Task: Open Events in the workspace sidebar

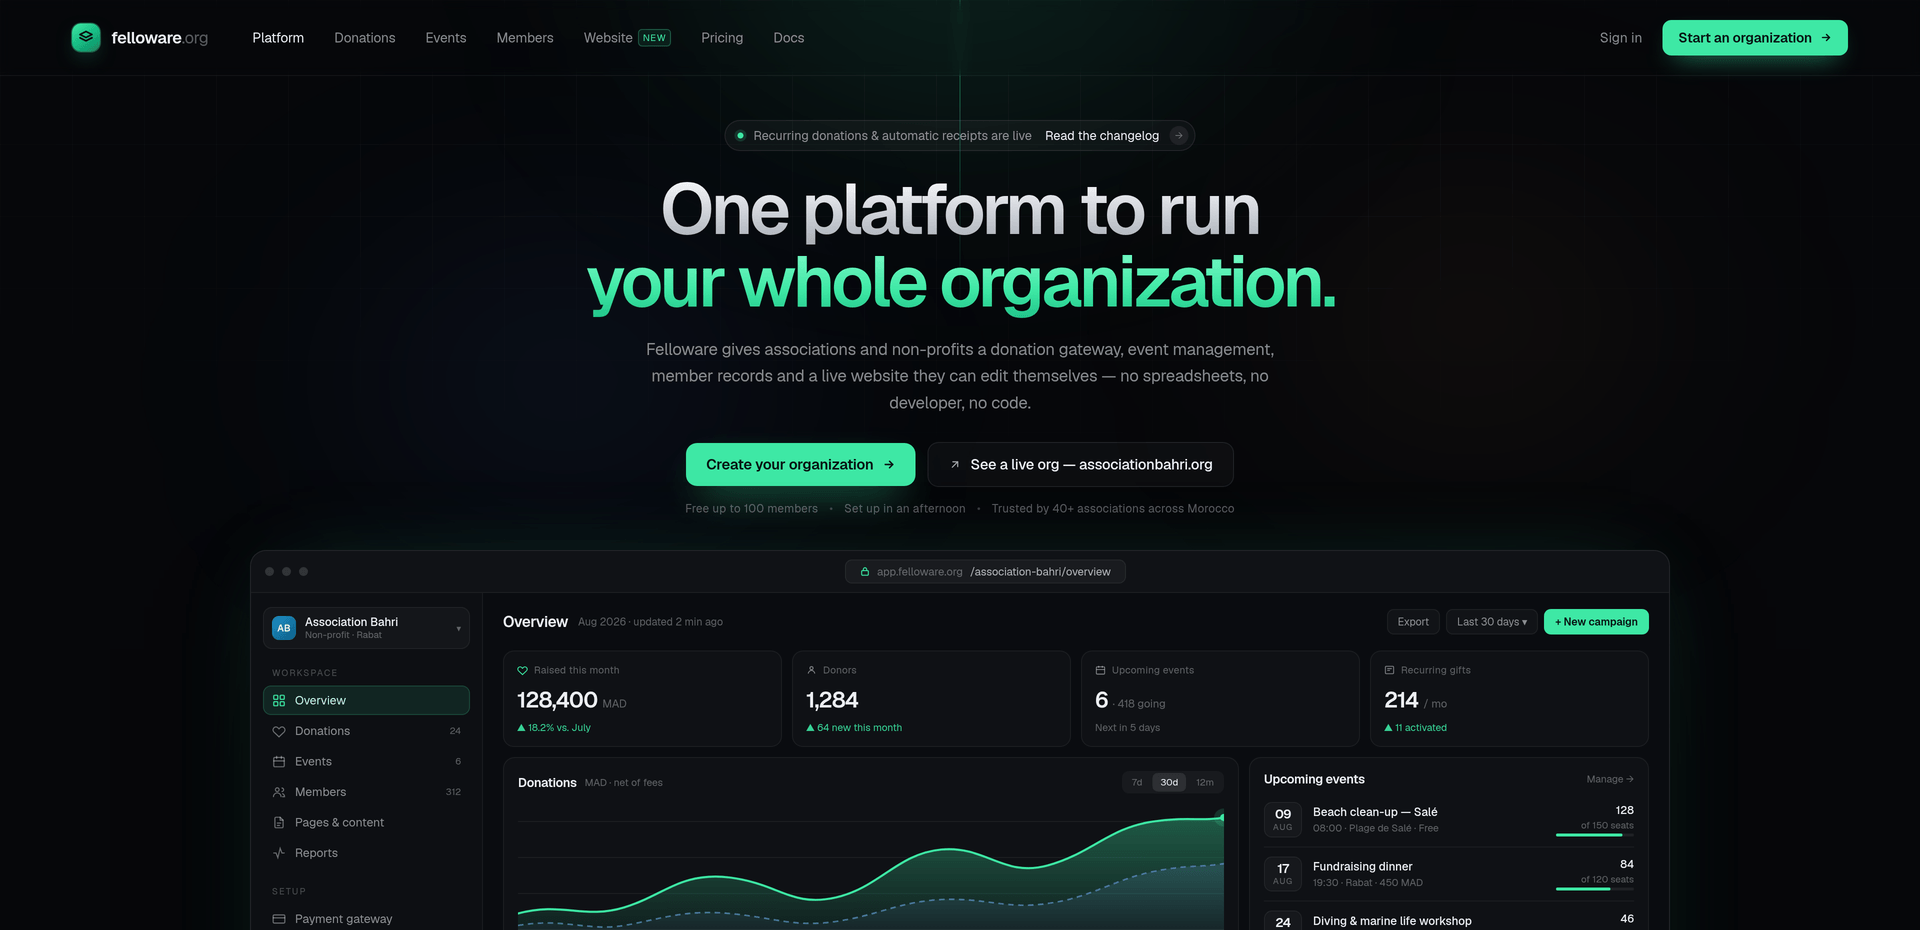Action: point(366,762)
